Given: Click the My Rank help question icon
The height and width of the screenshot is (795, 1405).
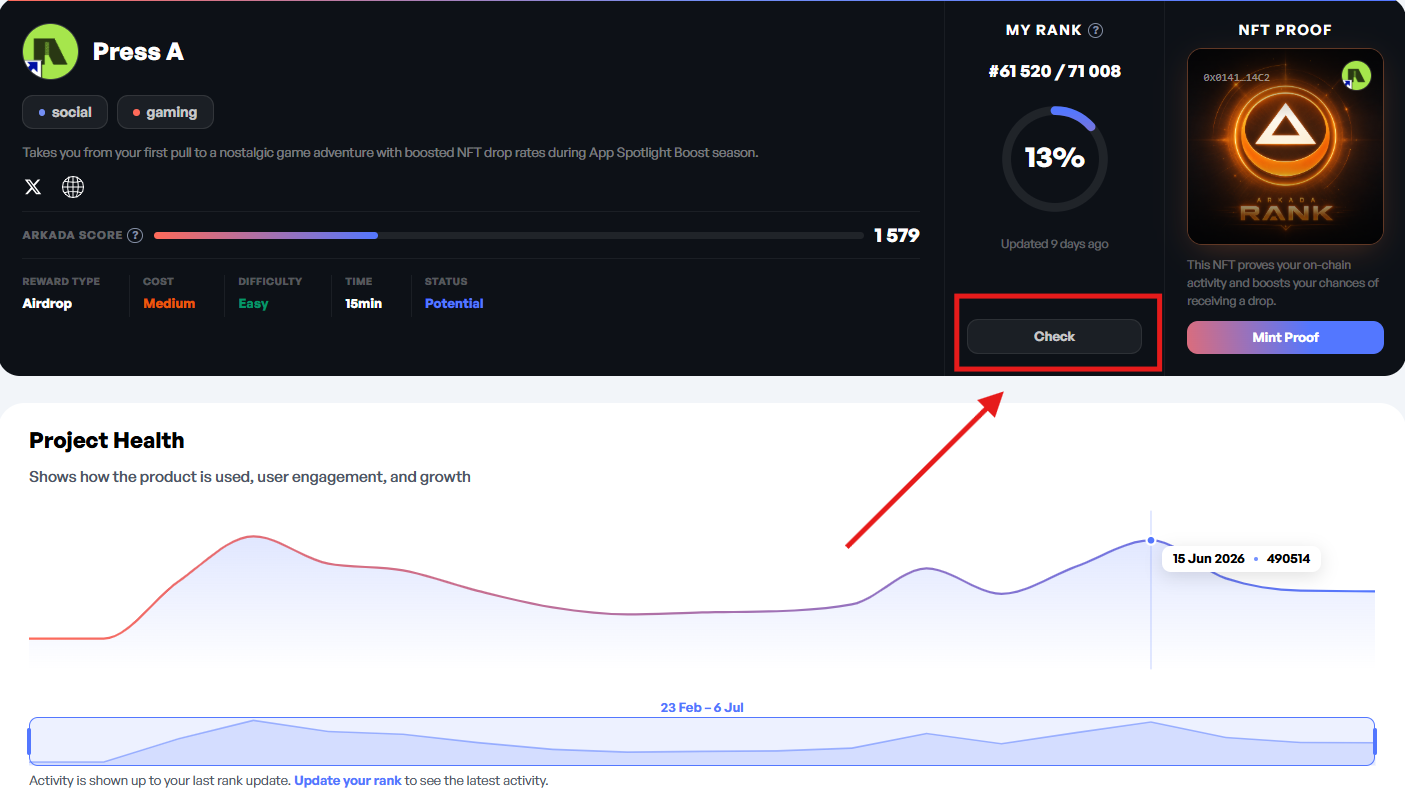Looking at the screenshot, I should tap(1096, 30).
